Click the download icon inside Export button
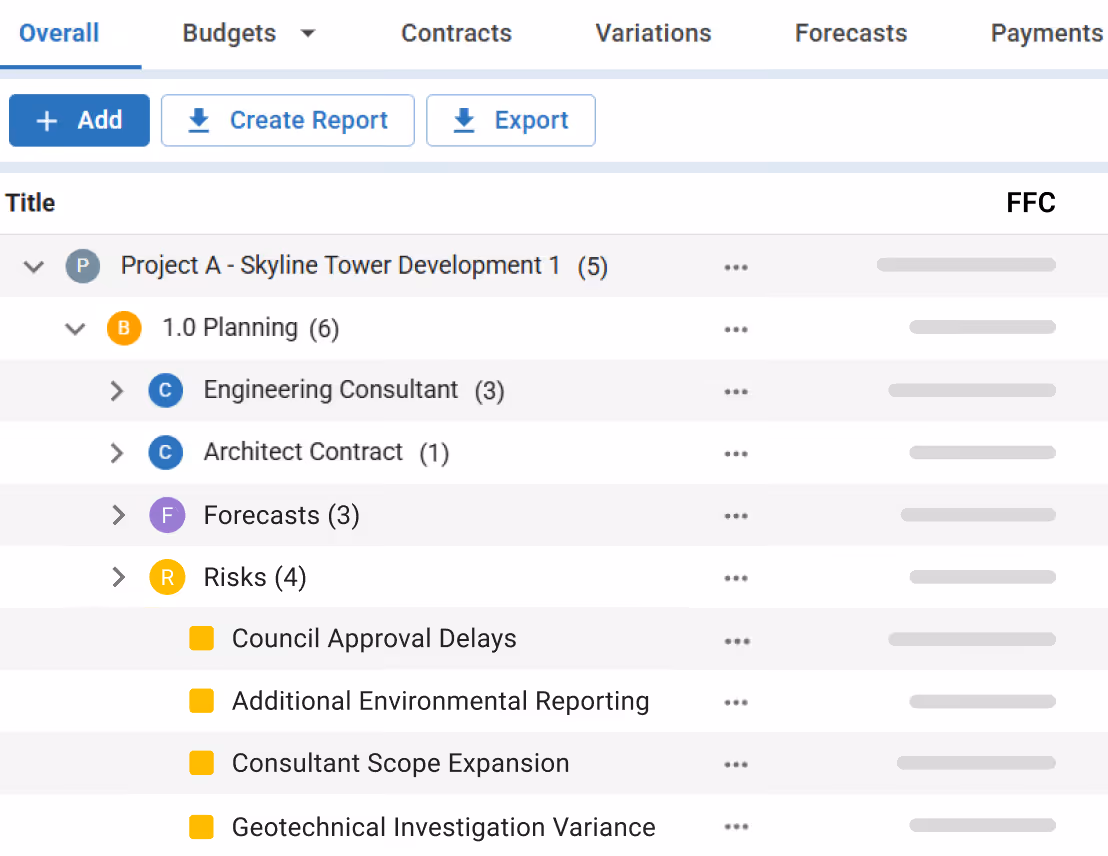The width and height of the screenshot is (1108, 856). (463, 120)
